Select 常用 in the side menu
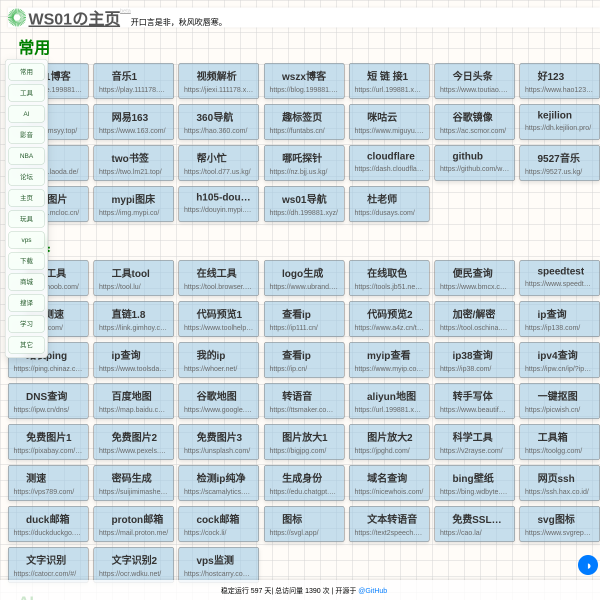 (26, 72)
